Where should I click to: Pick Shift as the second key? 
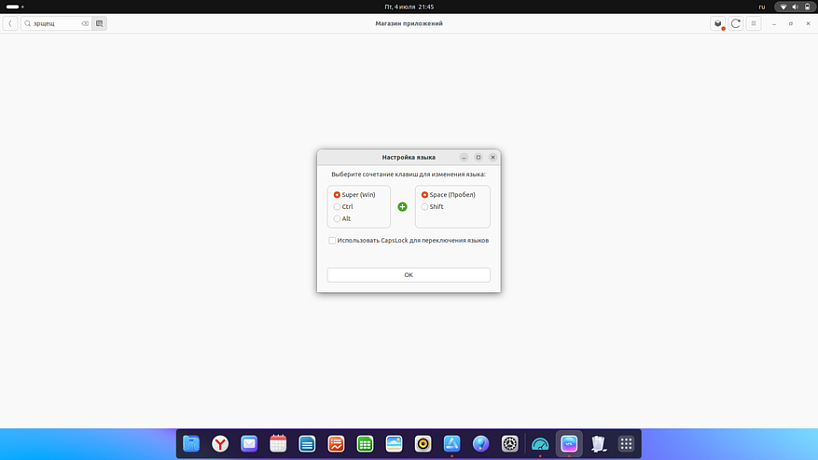[425, 207]
